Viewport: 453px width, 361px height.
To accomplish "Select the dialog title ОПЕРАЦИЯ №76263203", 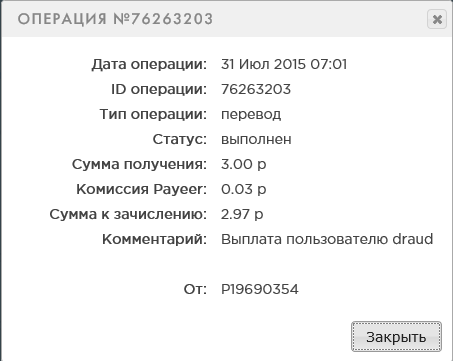I will 115,19.
